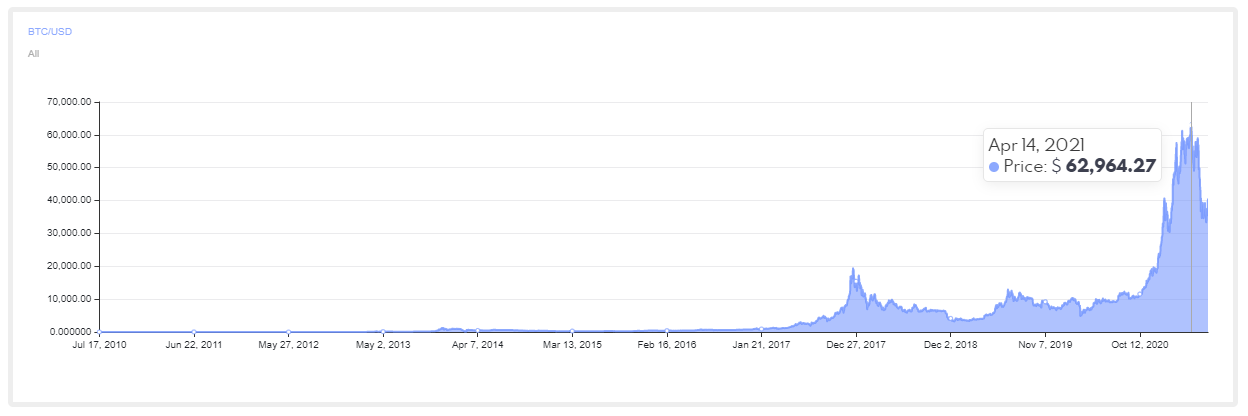The height and width of the screenshot is (416, 1248).
Task: Click the data point marker above Jul 17, 2010
Action: (x=100, y=332)
